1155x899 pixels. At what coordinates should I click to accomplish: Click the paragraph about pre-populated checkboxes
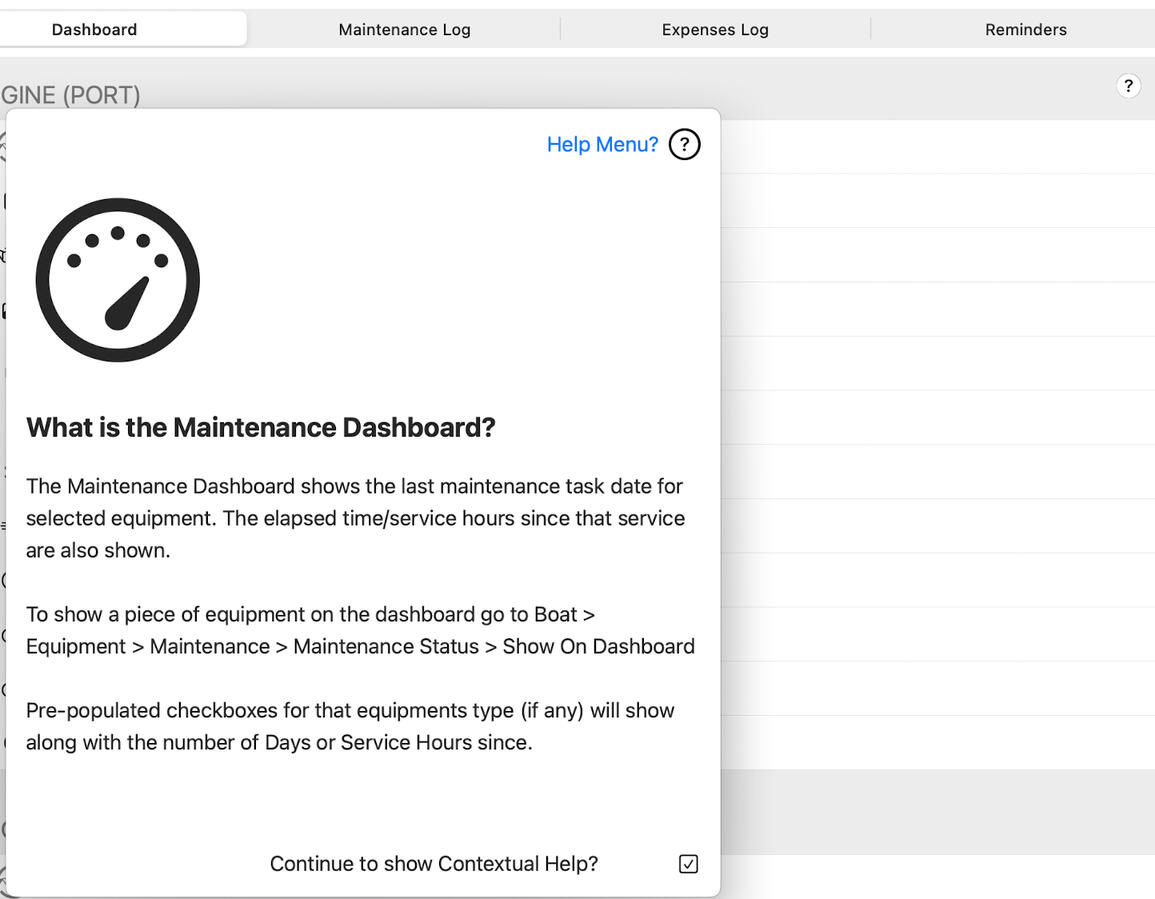(350, 726)
